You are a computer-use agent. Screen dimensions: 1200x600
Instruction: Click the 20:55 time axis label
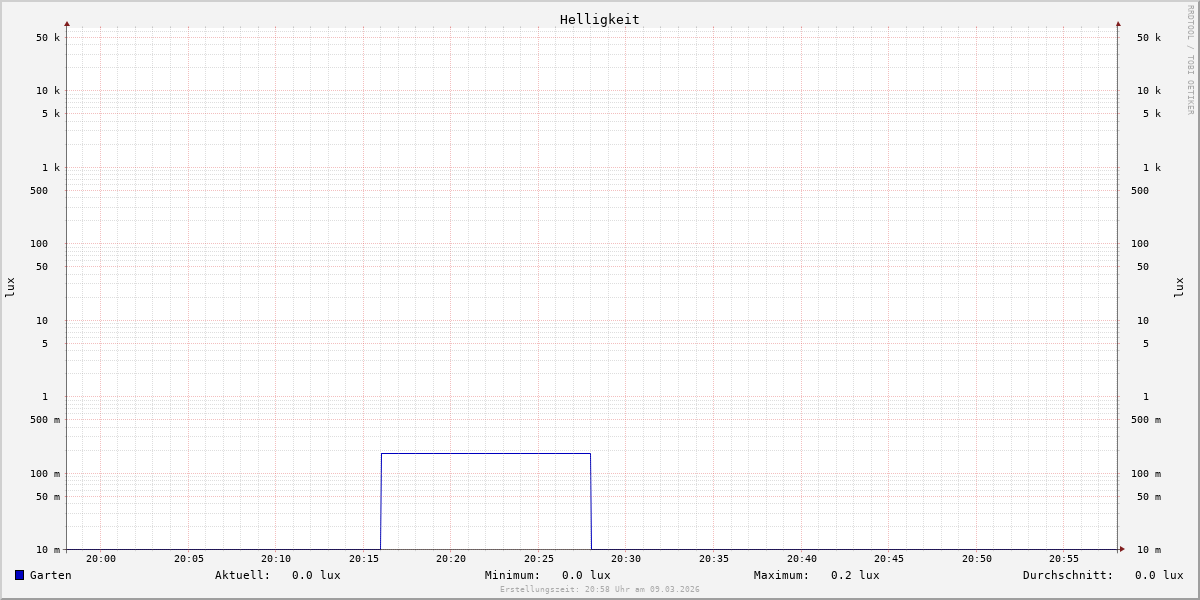pos(1064,559)
